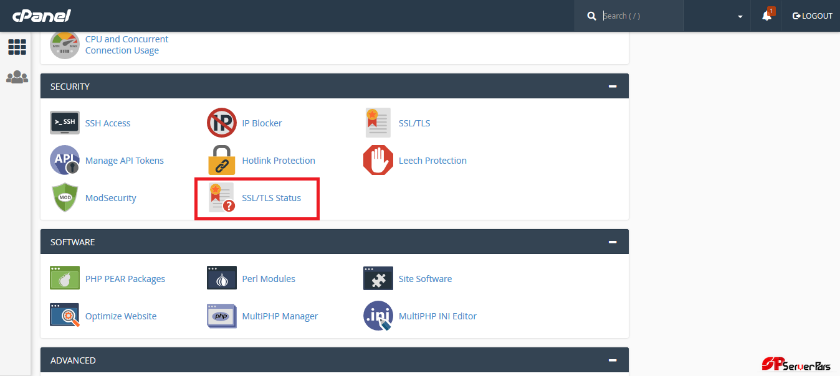
Task: Open the MultiPHP INI Editor link
Action: point(438,317)
